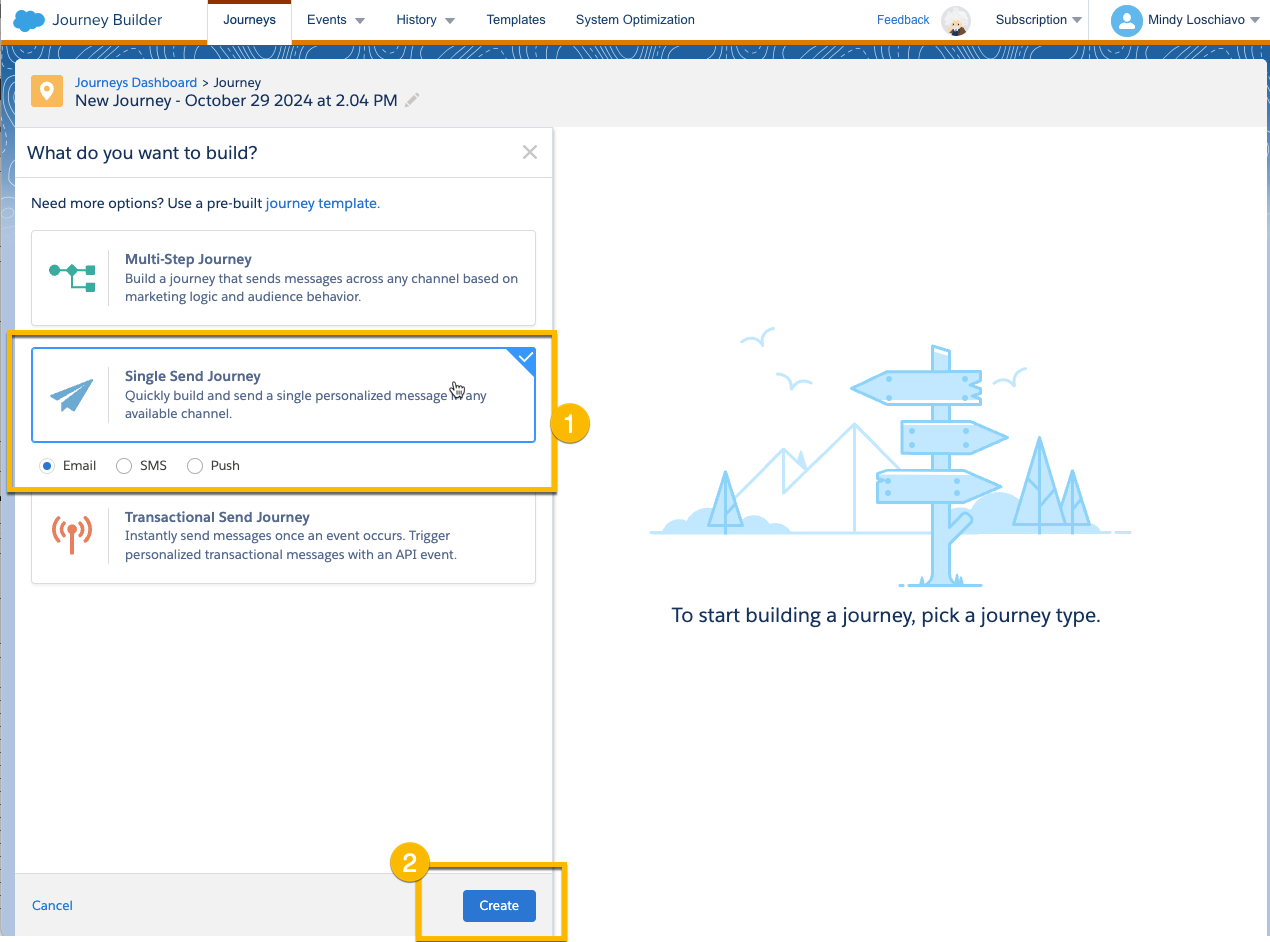The image size is (1270, 942).
Task: Select the Email channel radio button
Action: [x=47, y=465]
